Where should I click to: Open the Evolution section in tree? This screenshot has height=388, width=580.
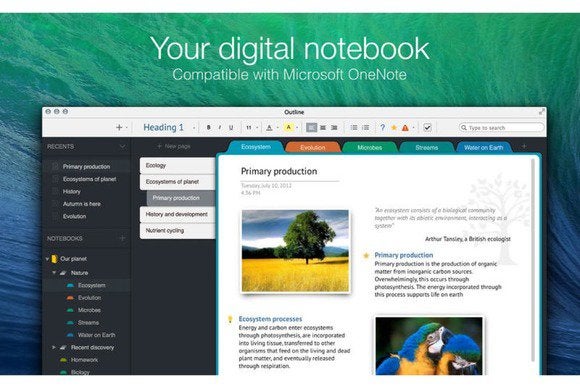pyautogui.click(x=89, y=298)
